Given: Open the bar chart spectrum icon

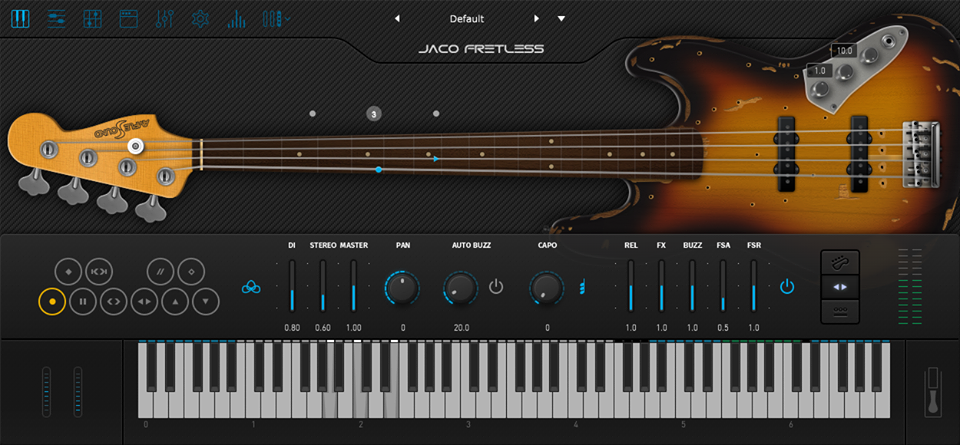Looking at the screenshot, I should coord(236,19).
